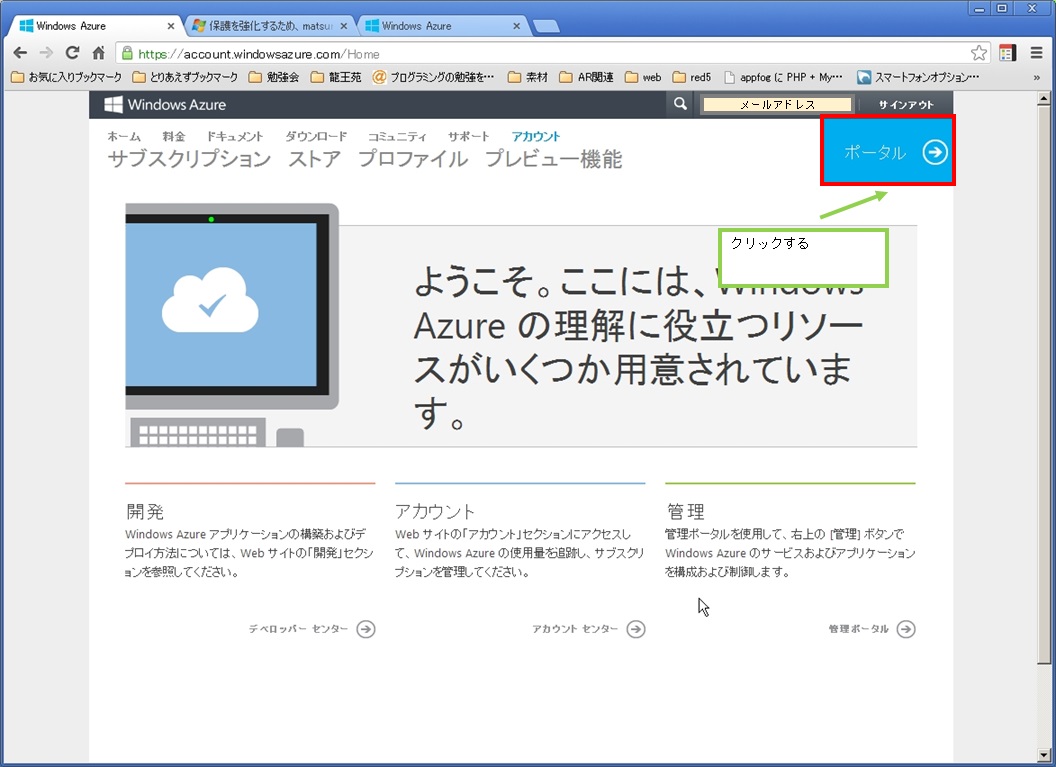Click the scrollbar up arrow
This screenshot has height=767, width=1056.
(x=1043, y=99)
